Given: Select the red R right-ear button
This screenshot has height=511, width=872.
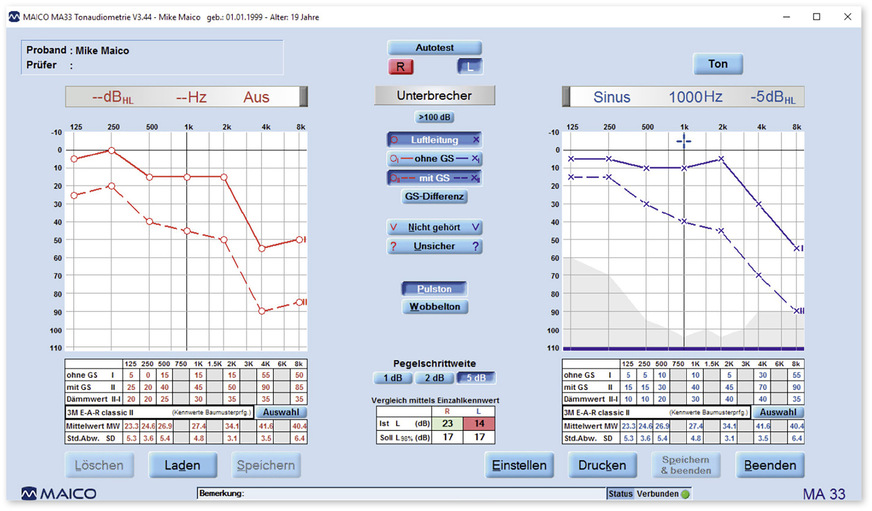Looking at the screenshot, I should coord(400,67).
